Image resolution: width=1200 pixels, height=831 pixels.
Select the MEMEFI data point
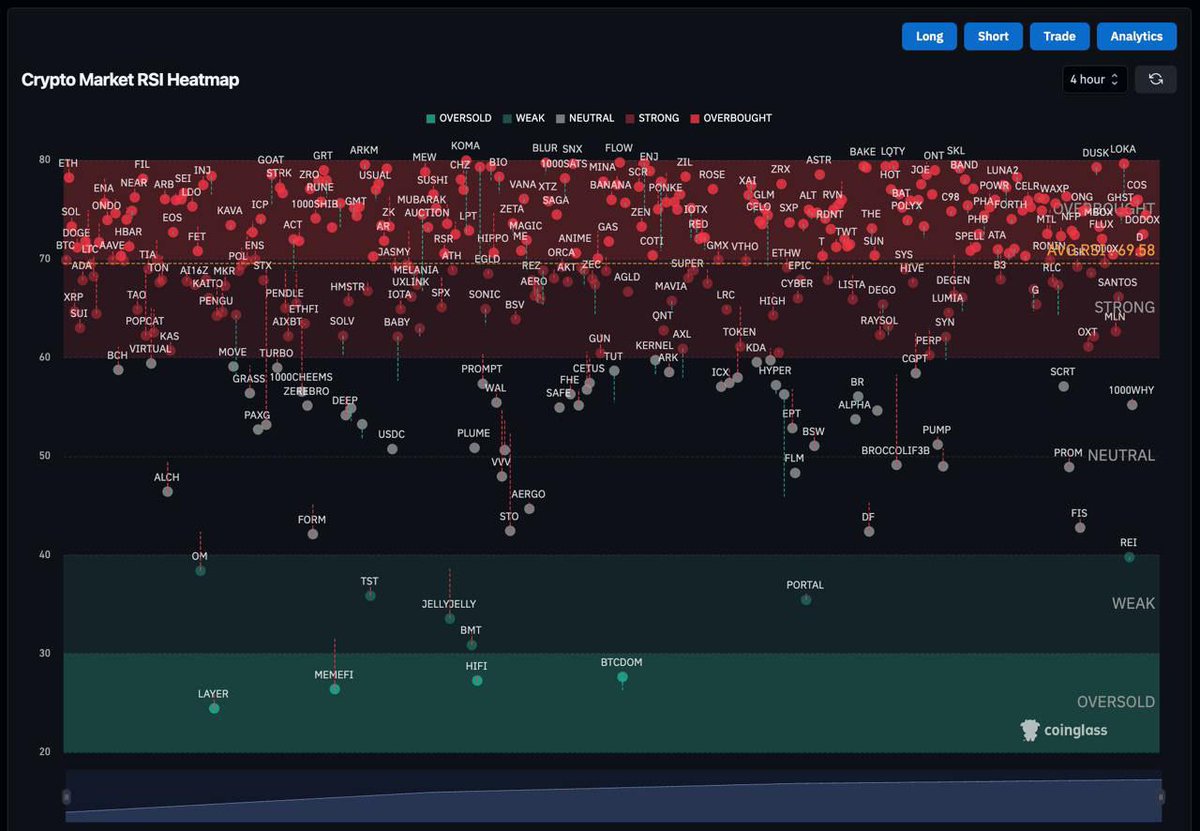(x=335, y=689)
